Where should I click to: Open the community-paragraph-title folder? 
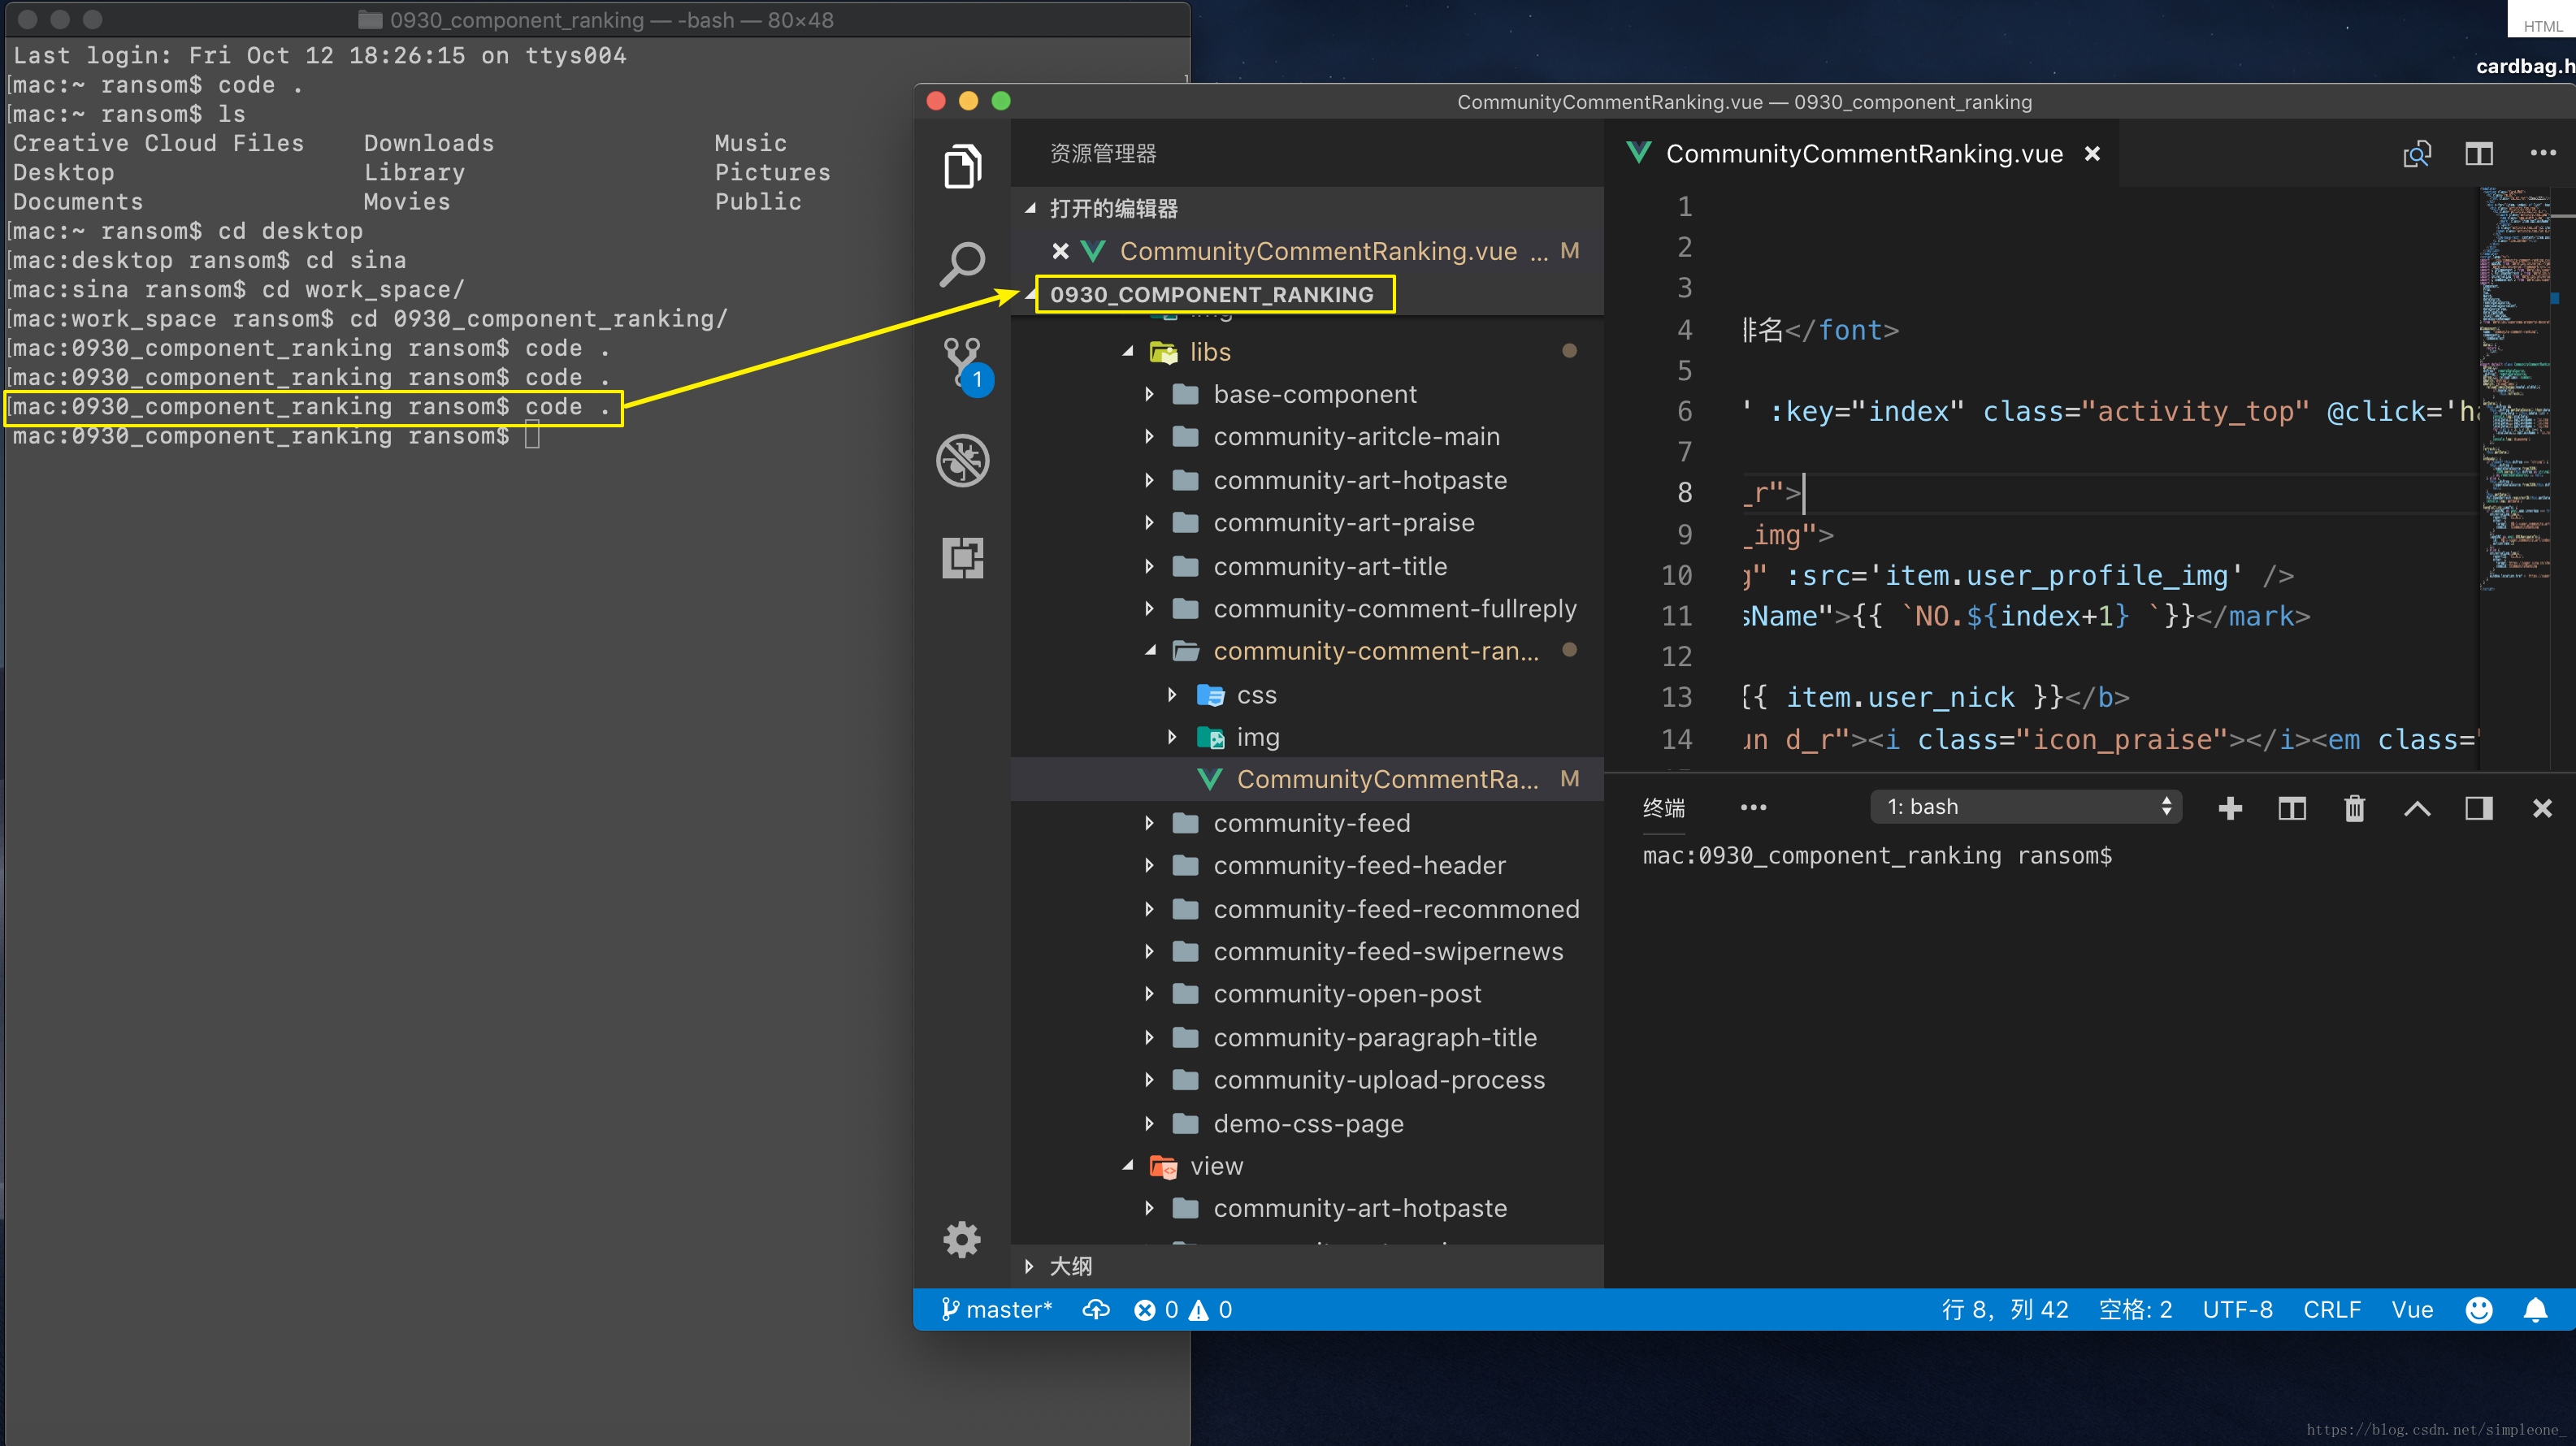pos(1308,1038)
